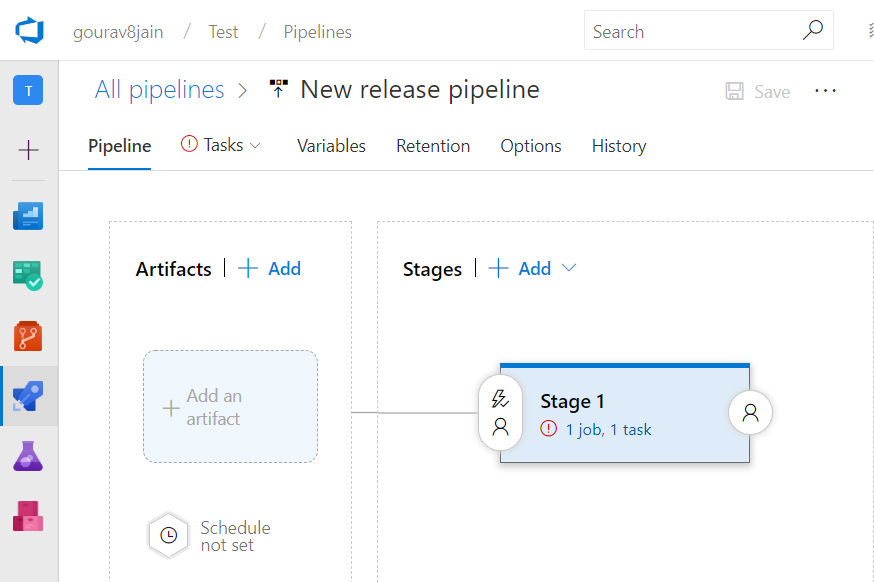
Task: Click the Azure DevOps logo icon
Action: (29, 31)
